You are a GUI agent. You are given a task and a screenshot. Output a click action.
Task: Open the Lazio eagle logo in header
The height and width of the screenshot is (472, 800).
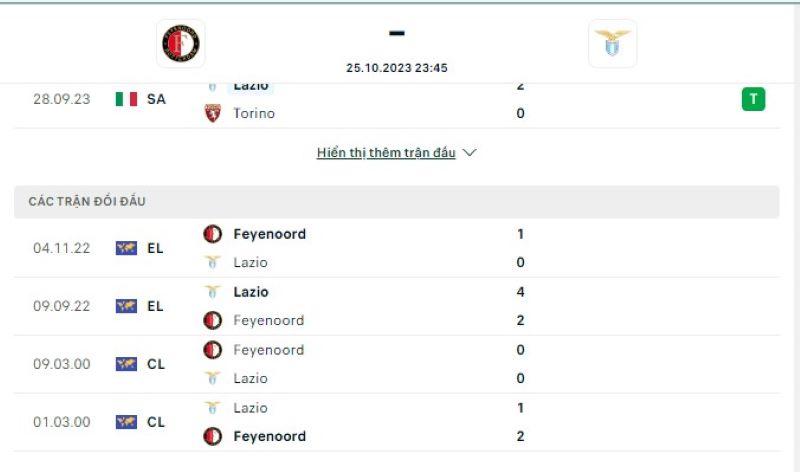[612, 43]
